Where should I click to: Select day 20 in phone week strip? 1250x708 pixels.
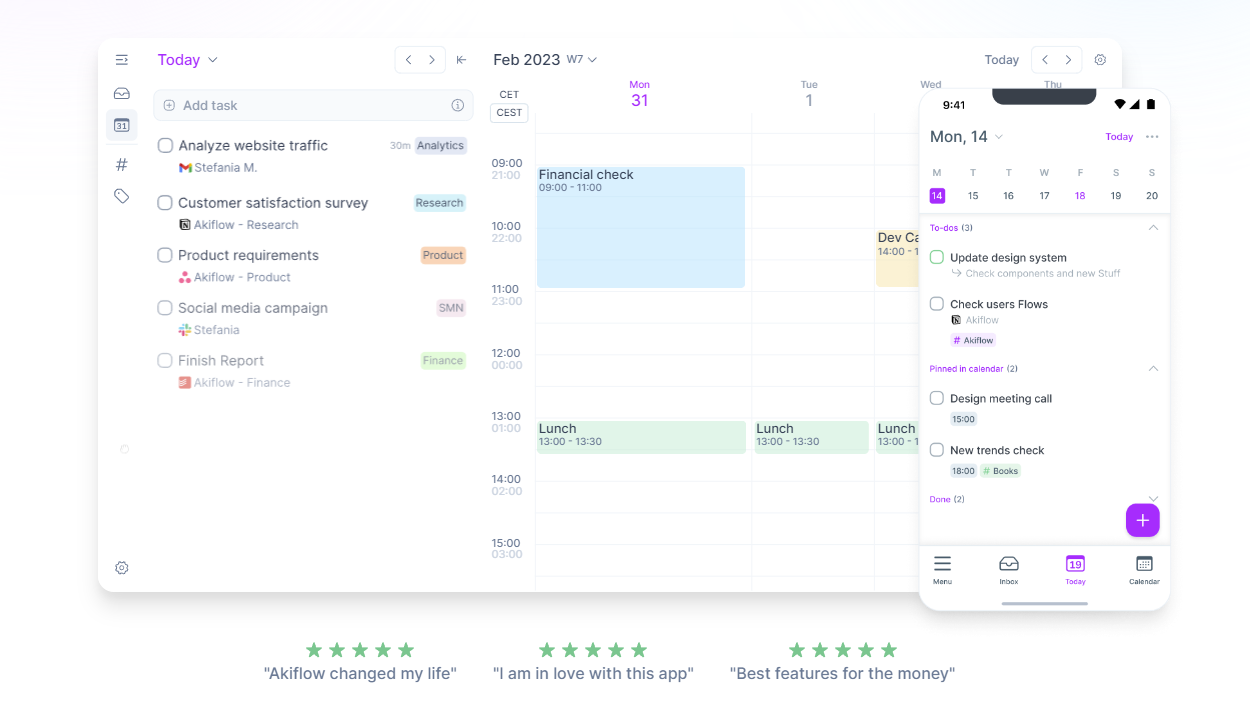(1152, 196)
